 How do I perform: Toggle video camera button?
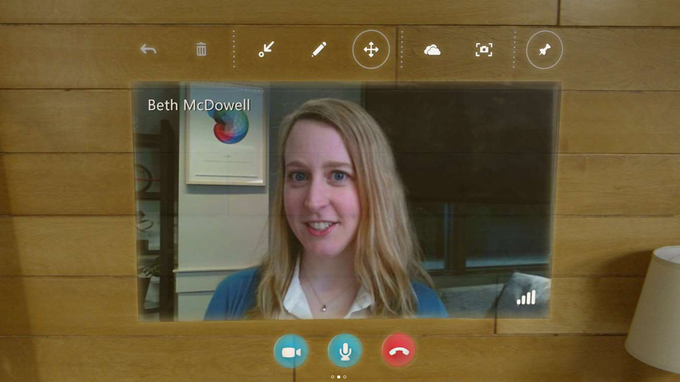point(291,352)
